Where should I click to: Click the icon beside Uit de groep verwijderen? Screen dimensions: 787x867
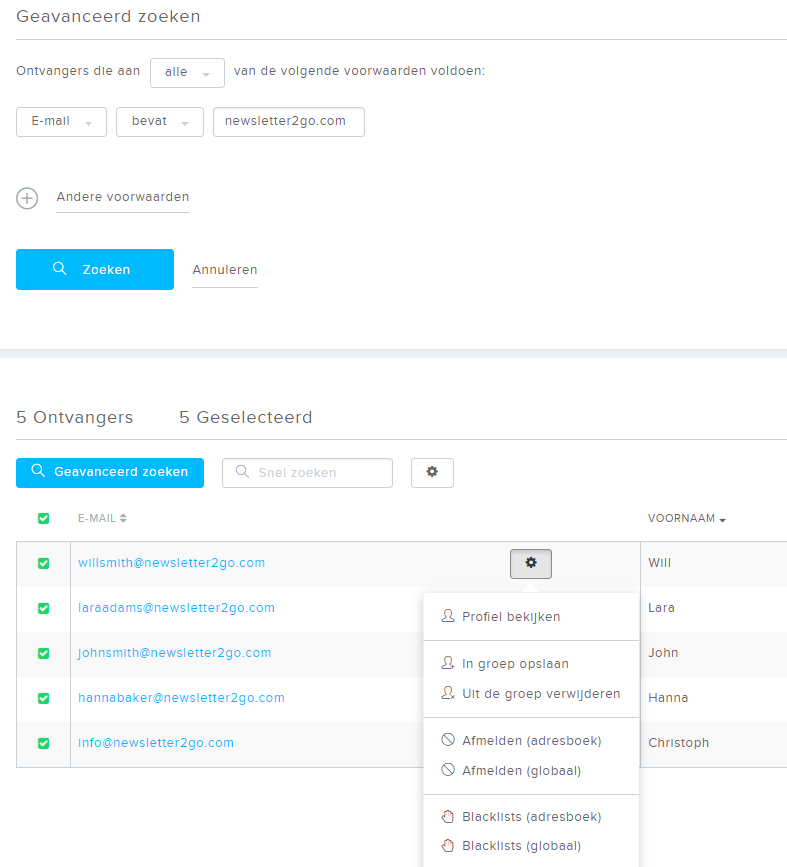[x=448, y=693]
